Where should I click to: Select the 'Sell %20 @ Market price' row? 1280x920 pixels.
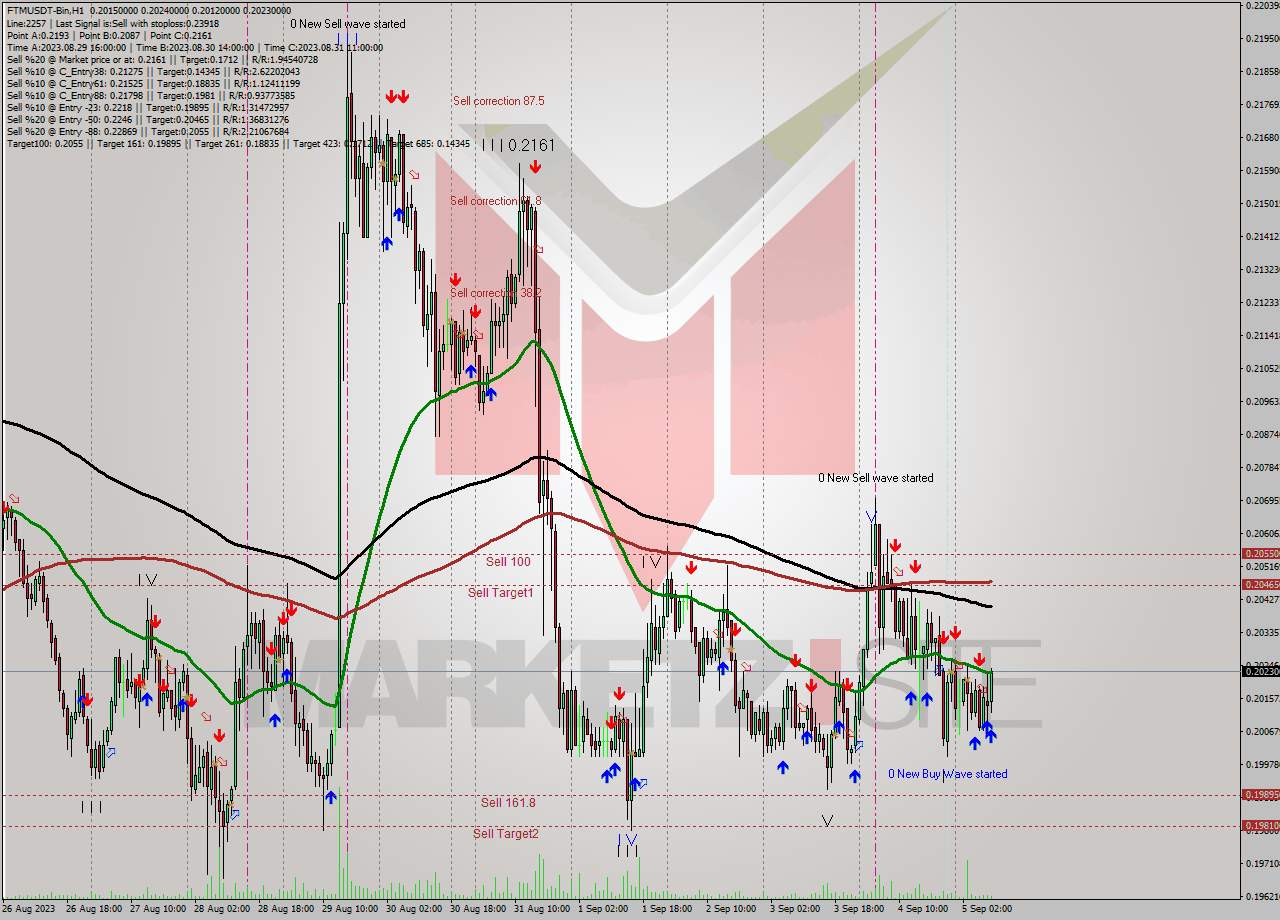[162, 59]
